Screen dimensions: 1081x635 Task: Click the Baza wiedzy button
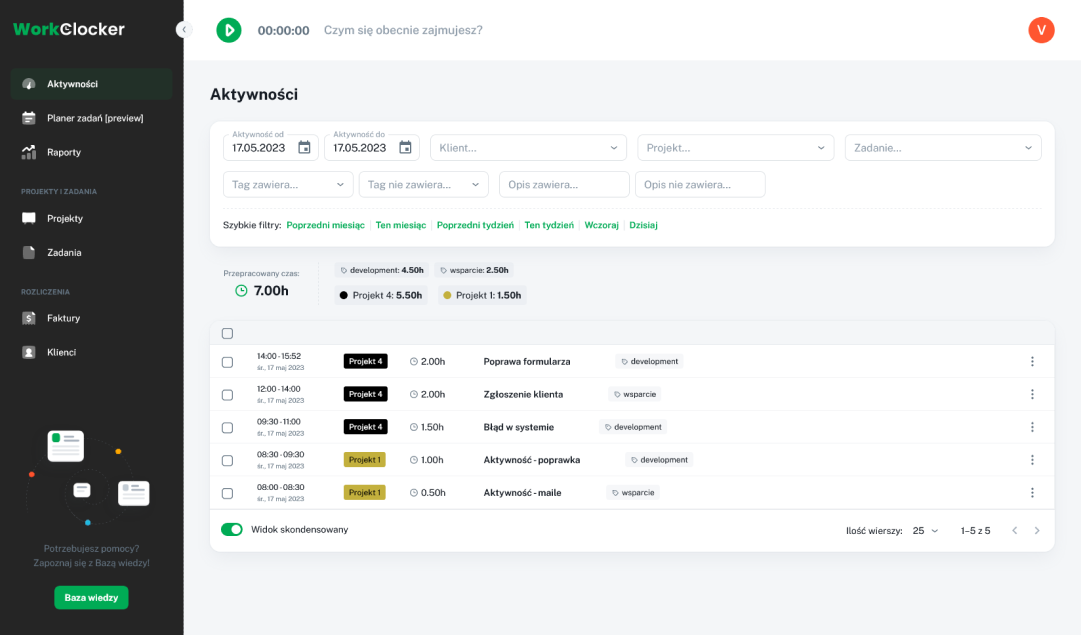click(x=91, y=597)
